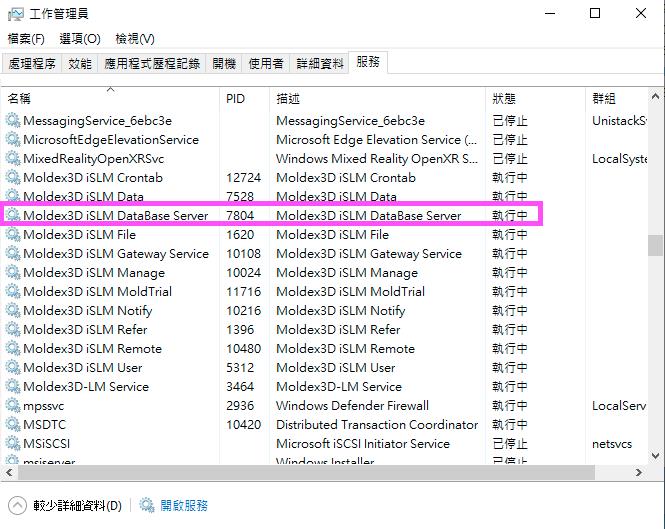Open the 檔案(F) menu
The height and width of the screenshot is (529, 665).
pos(26,39)
